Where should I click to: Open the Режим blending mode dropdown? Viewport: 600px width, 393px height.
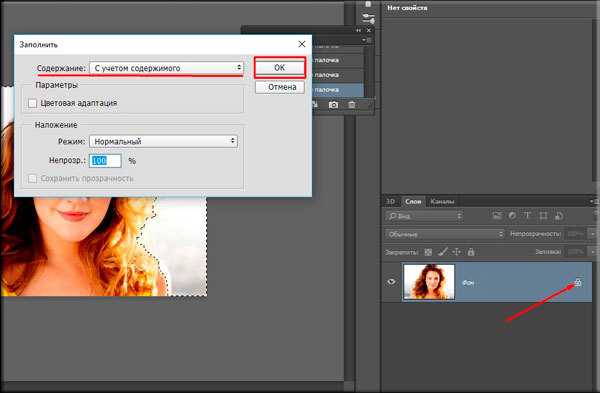click(x=163, y=141)
